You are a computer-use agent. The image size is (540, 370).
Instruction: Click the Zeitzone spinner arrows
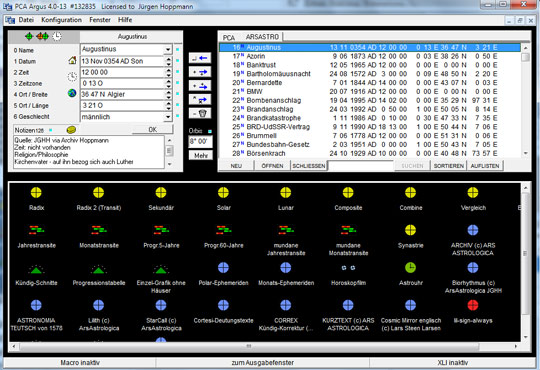pyautogui.click(x=168, y=83)
